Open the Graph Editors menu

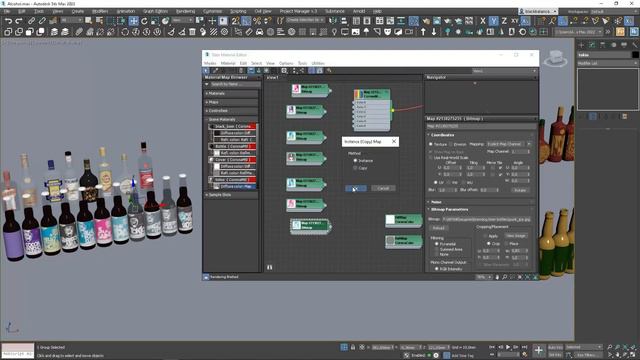(156, 11)
